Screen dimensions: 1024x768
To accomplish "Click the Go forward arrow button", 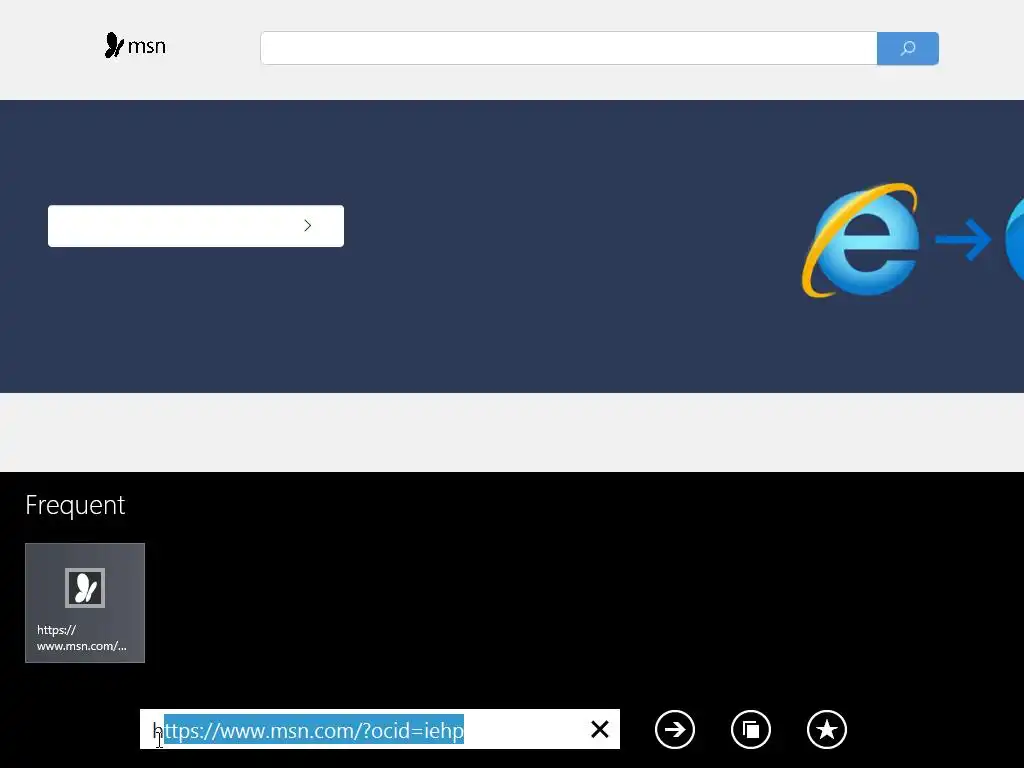I will click(x=675, y=729).
